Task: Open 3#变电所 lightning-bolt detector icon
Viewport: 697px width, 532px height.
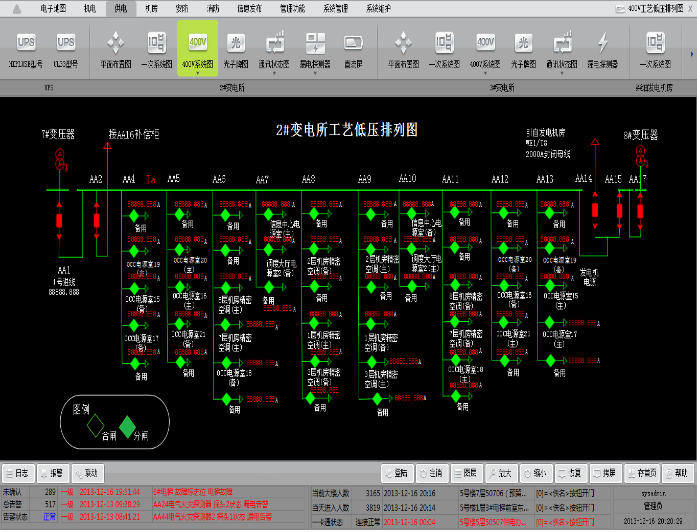Action: (x=603, y=43)
